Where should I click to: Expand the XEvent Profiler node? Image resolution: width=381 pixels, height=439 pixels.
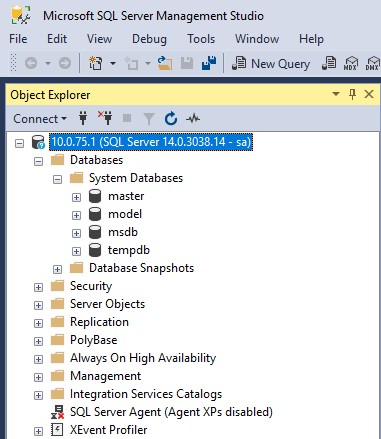point(39,432)
